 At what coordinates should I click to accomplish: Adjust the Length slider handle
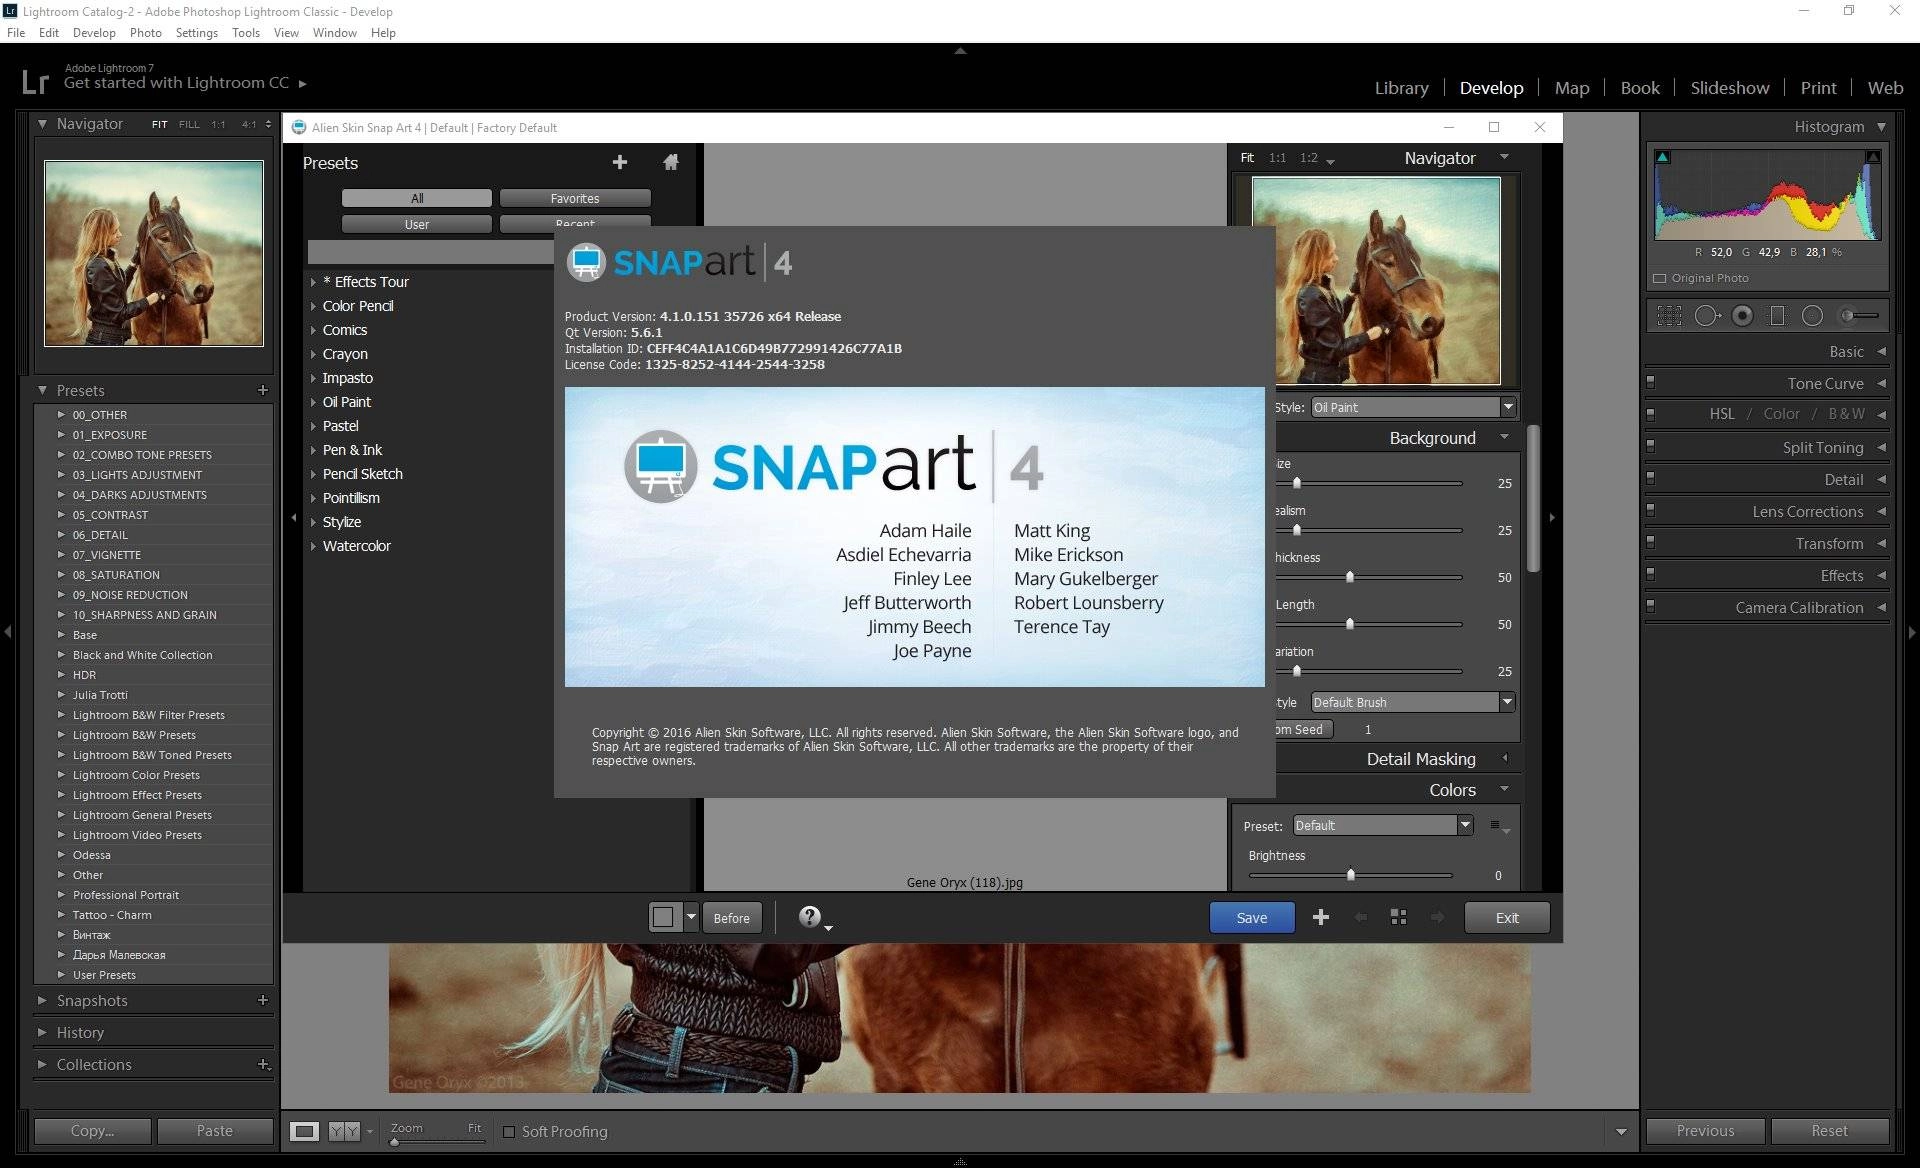pyautogui.click(x=1350, y=624)
